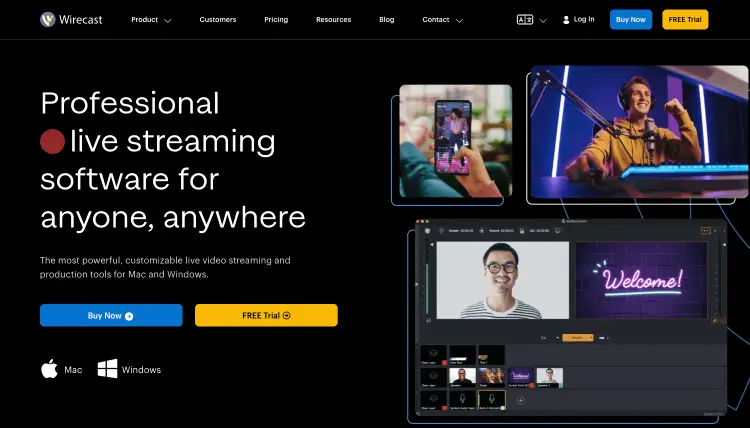Click the output monitor icon in app toolbar
Viewport: 750px width, 428px height.
click(558, 230)
